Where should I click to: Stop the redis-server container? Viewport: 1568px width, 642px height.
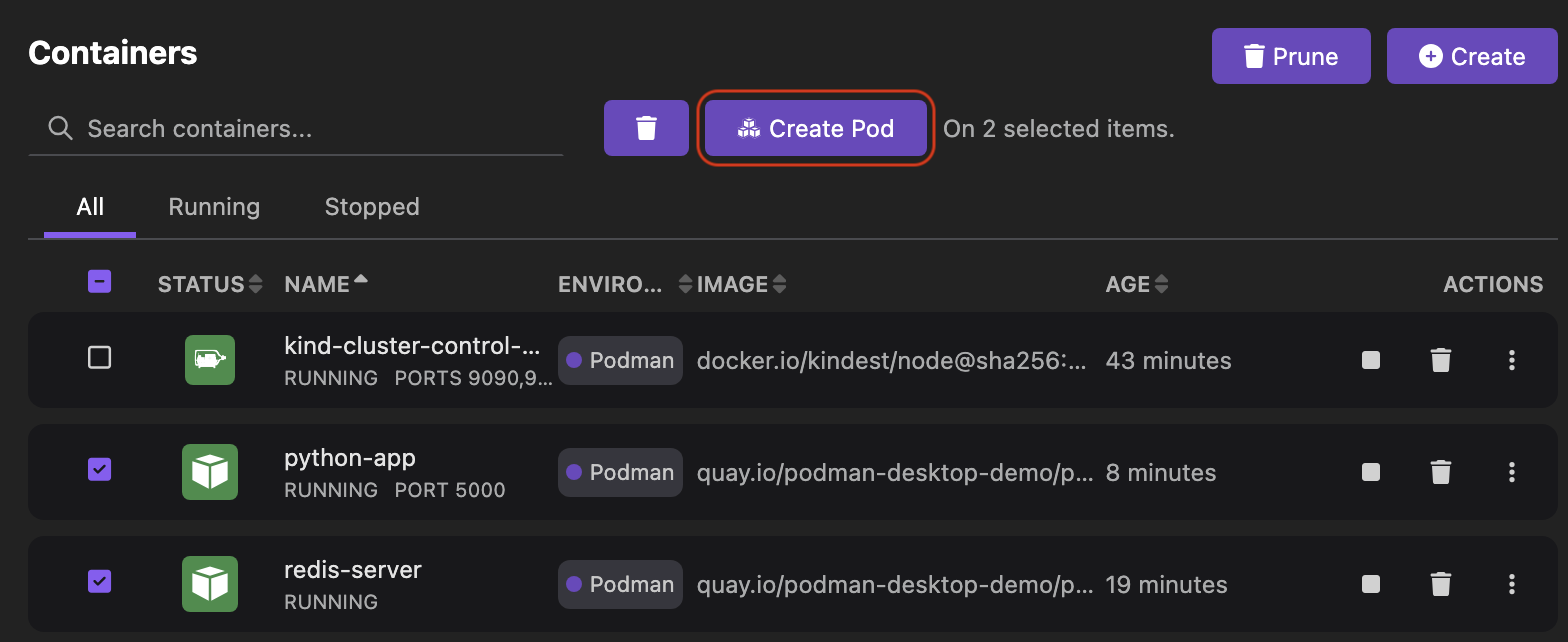point(1371,584)
